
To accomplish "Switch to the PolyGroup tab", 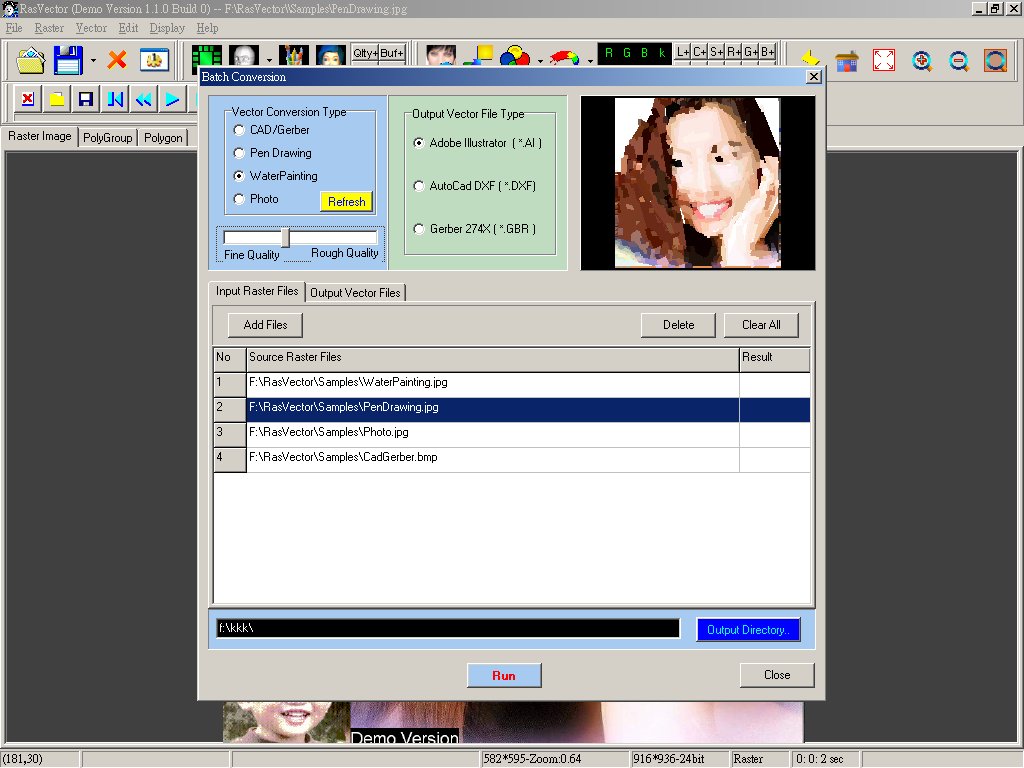I will pos(108,138).
